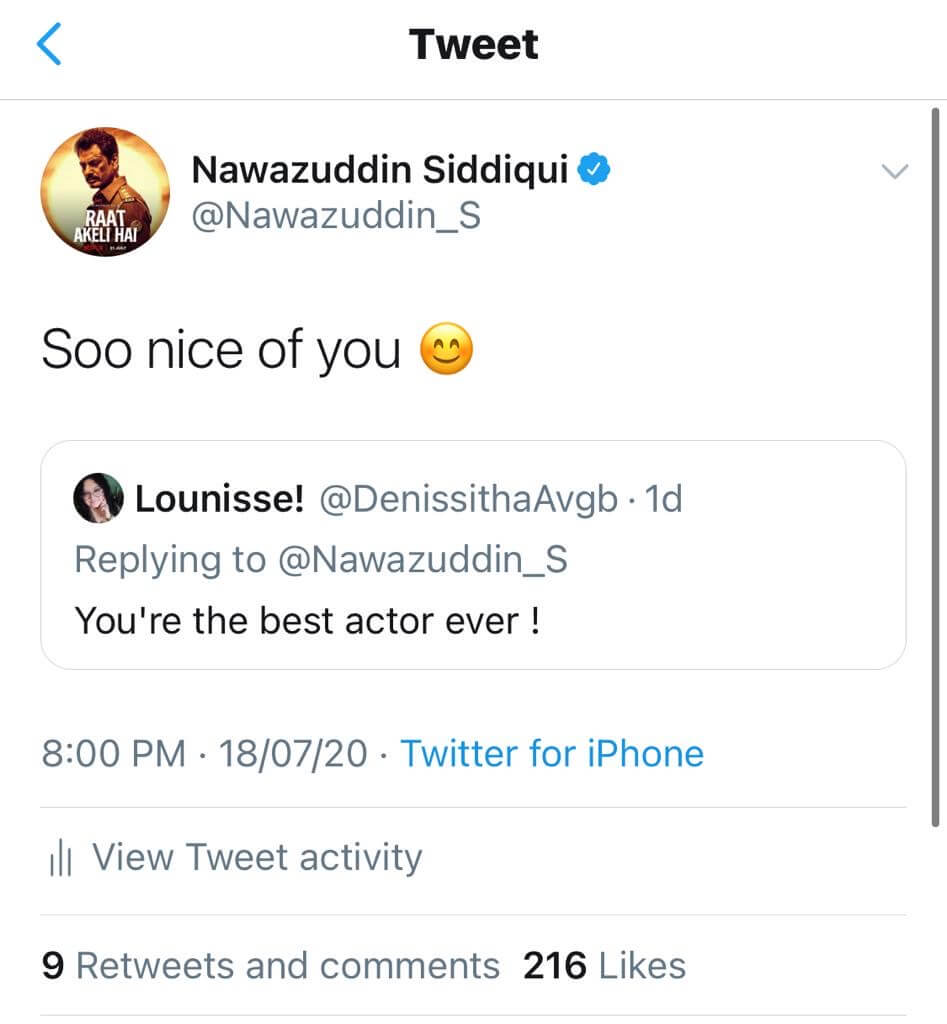Click the Lounisse! display name
This screenshot has height=1024, width=947.
219,498
